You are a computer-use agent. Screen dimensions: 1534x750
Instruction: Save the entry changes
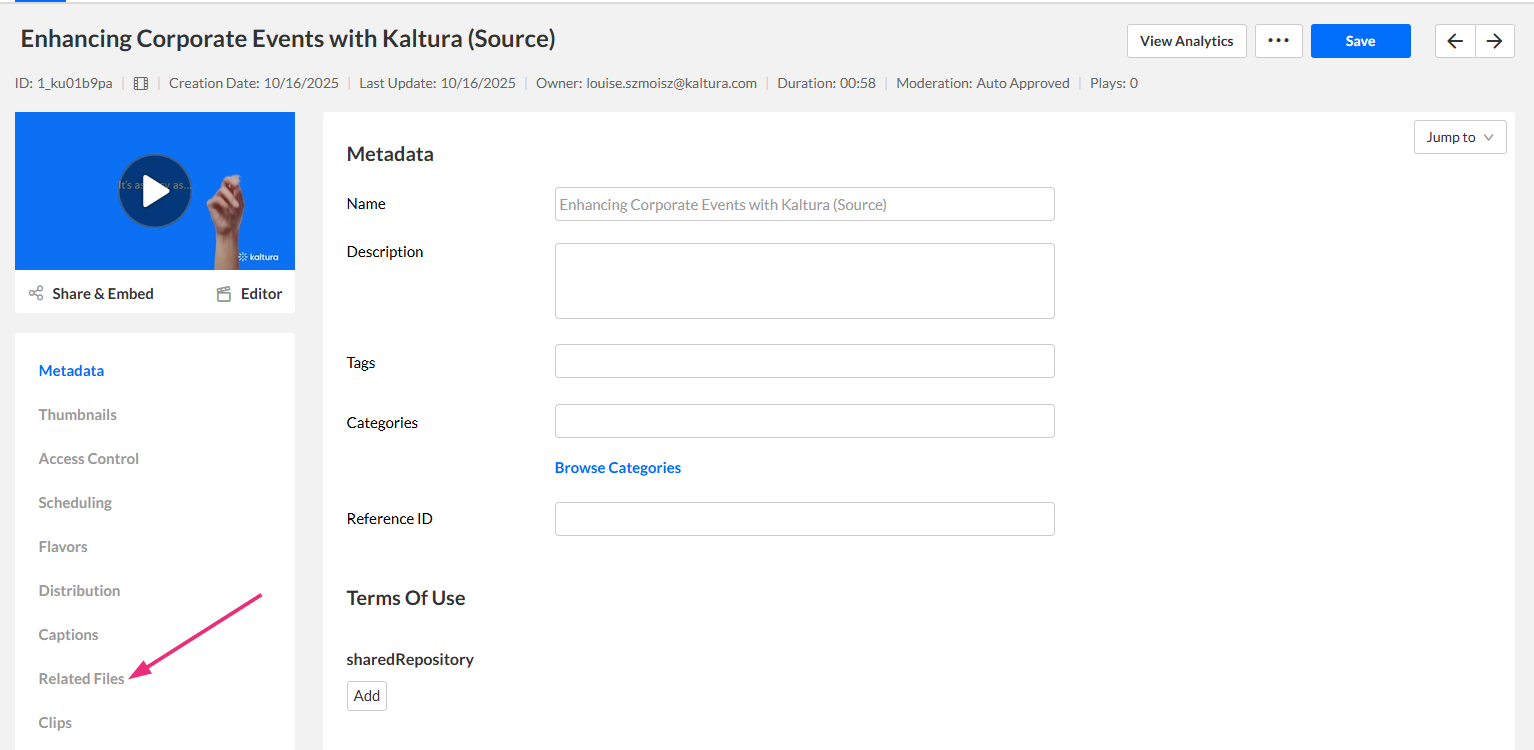(1361, 41)
